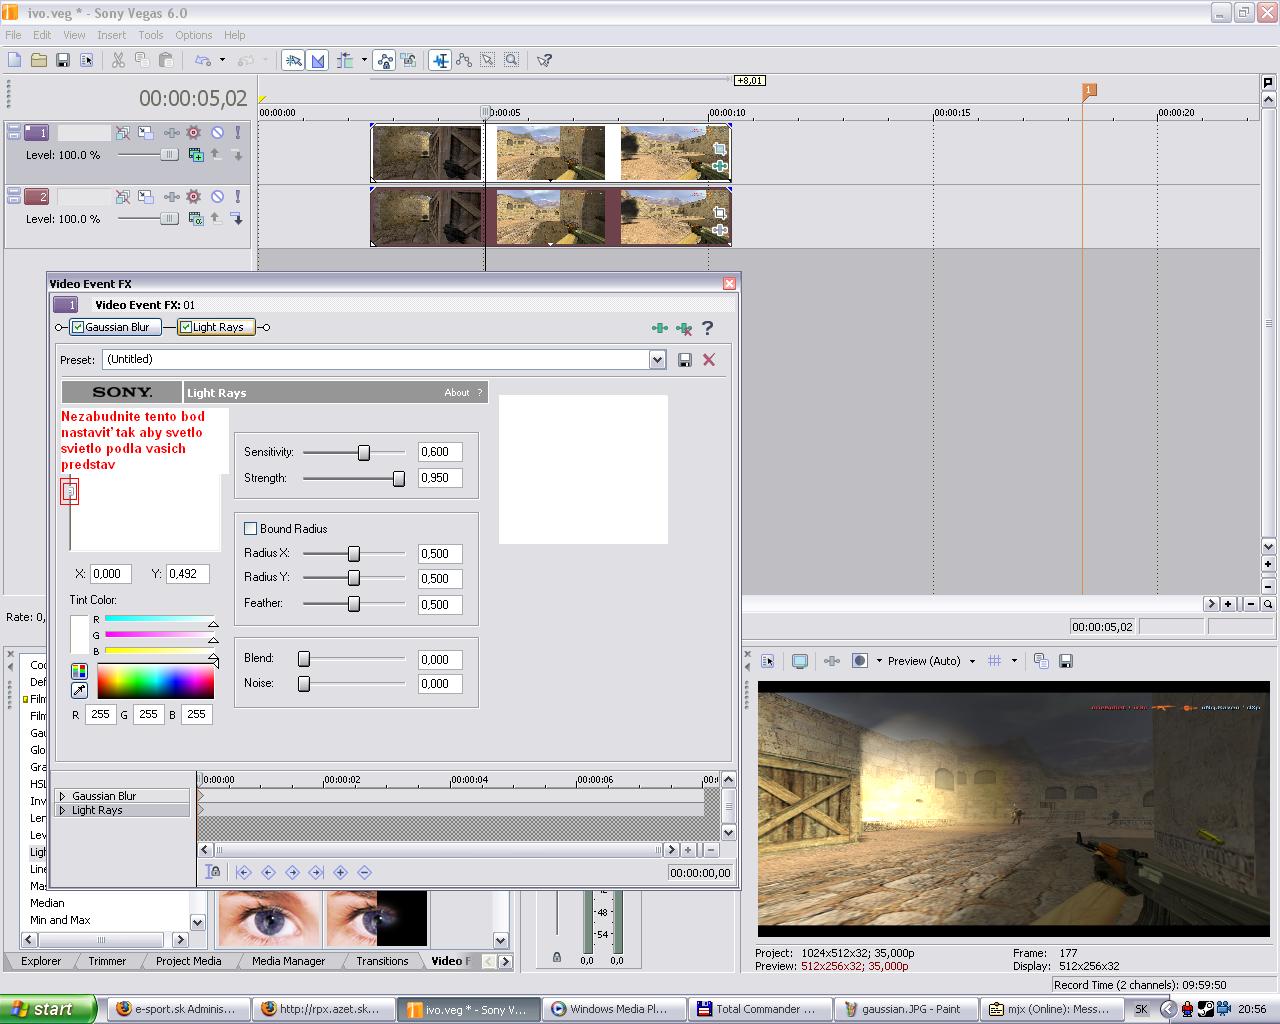Image resolution: width=1280 pixels, height=1024 pixels.
Task: Solo video track 1
Action: (237, 132)
